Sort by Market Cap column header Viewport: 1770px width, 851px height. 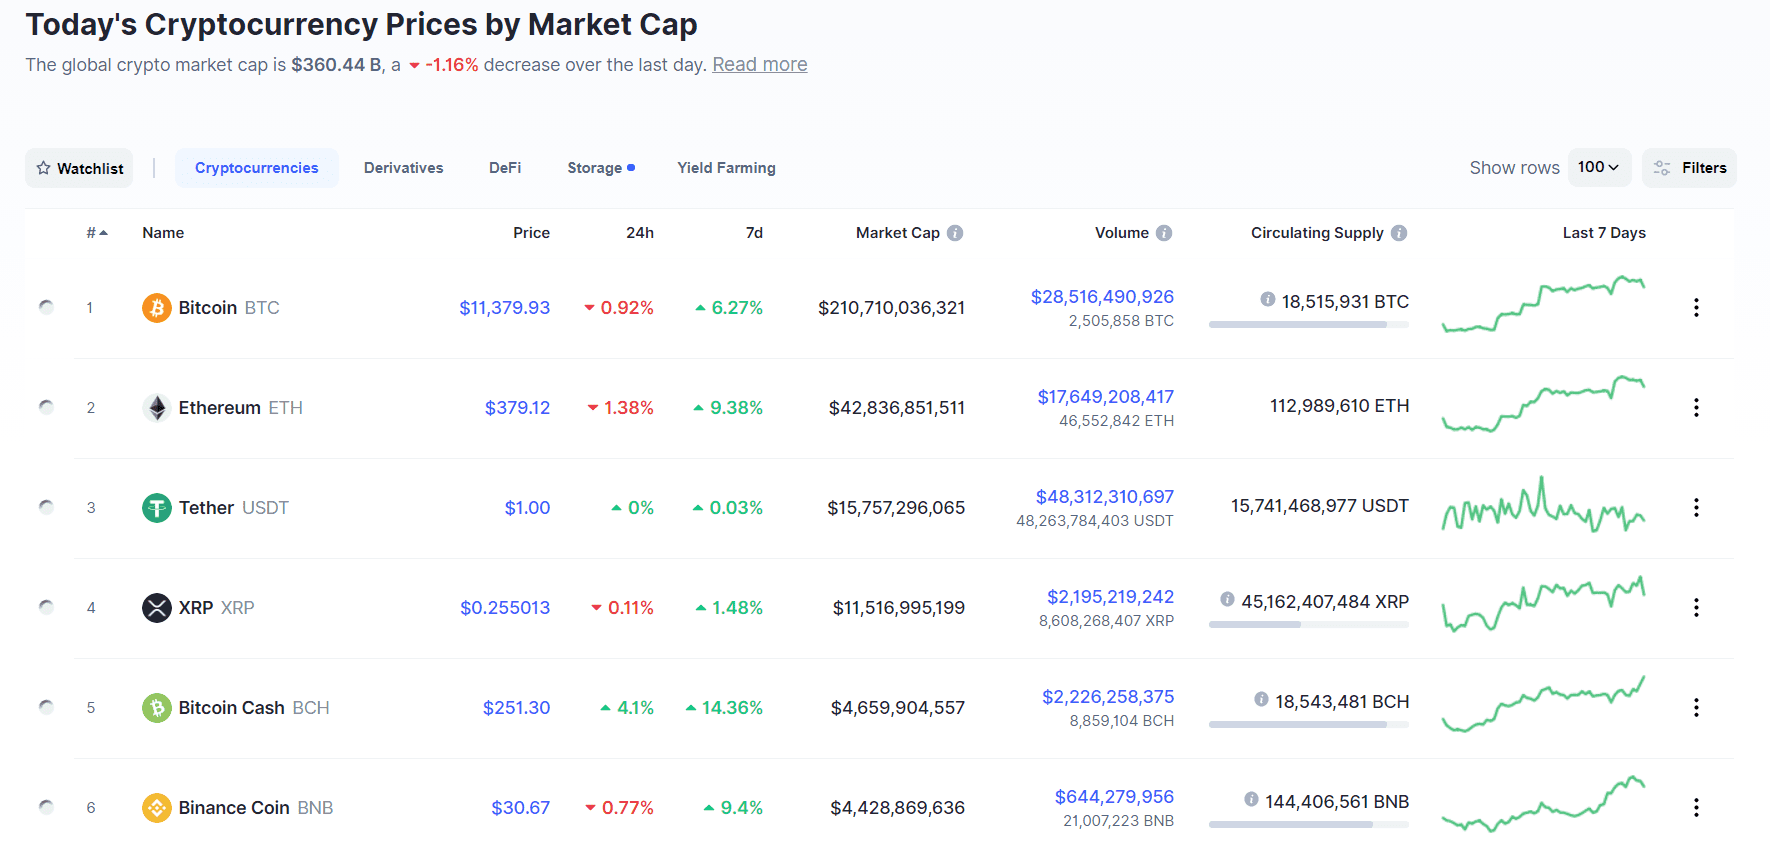pyautogui.click(x=898, y=233)
